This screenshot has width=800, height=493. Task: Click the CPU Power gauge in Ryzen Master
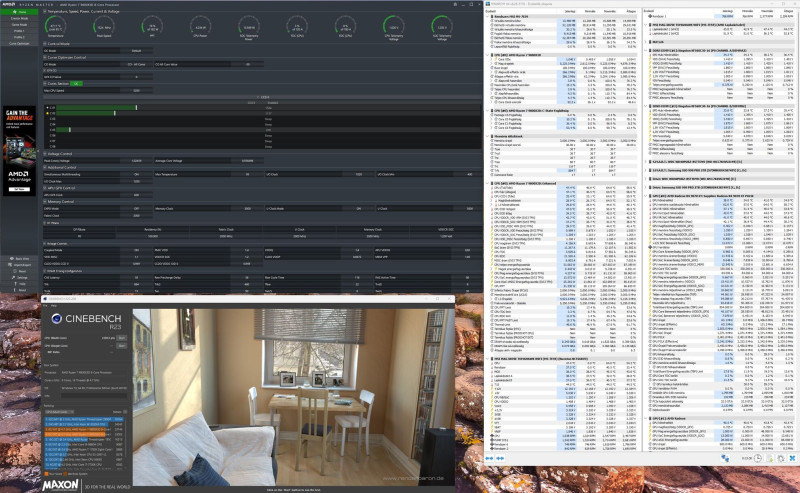201,27
